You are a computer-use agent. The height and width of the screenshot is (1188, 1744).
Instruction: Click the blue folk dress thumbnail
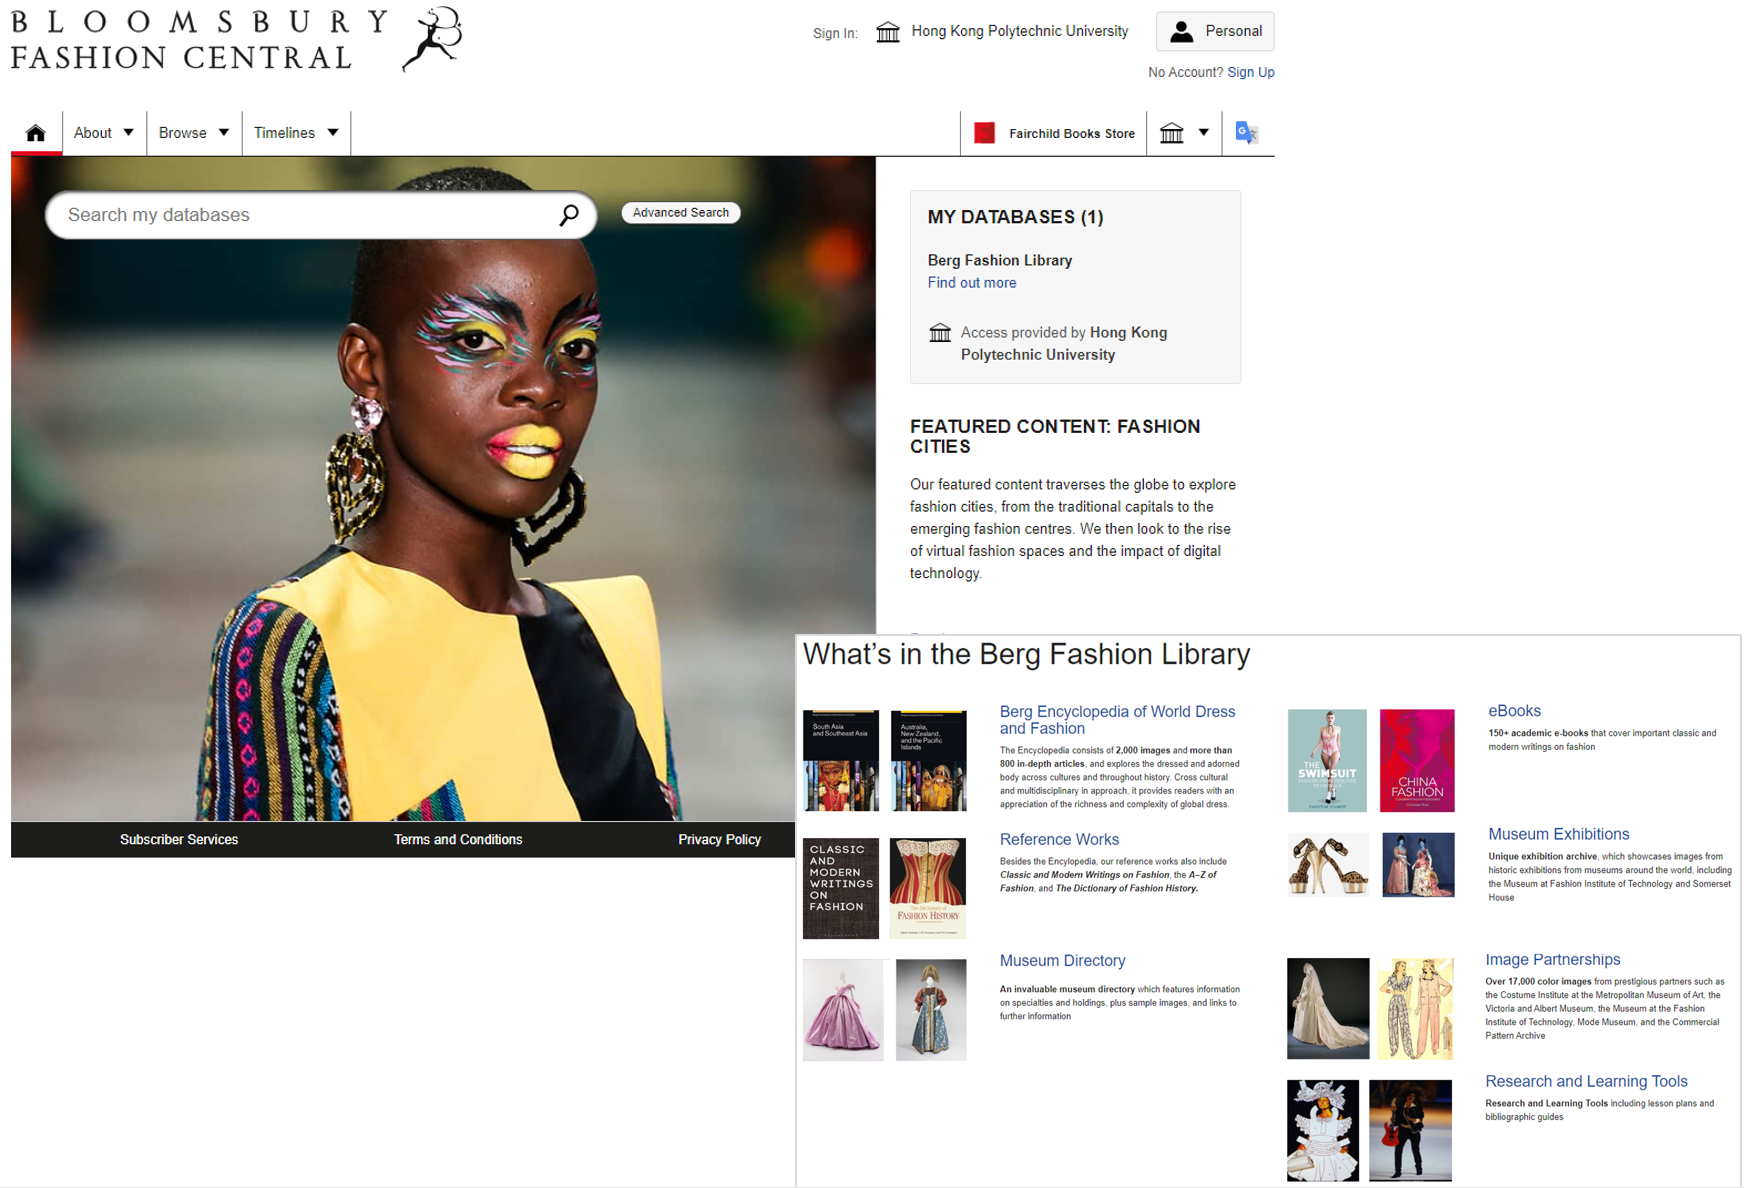931,1010
